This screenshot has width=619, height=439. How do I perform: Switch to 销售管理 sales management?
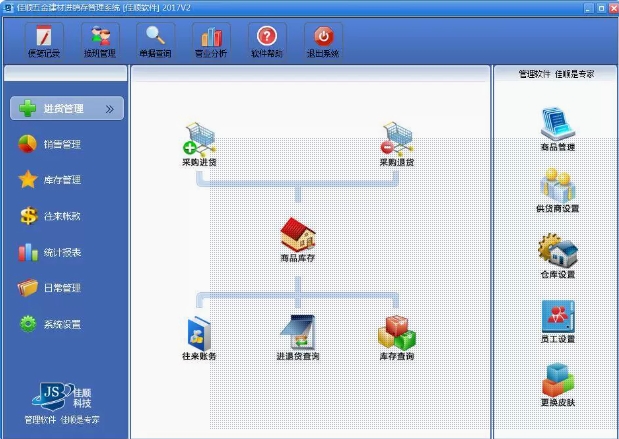[50, 144]
